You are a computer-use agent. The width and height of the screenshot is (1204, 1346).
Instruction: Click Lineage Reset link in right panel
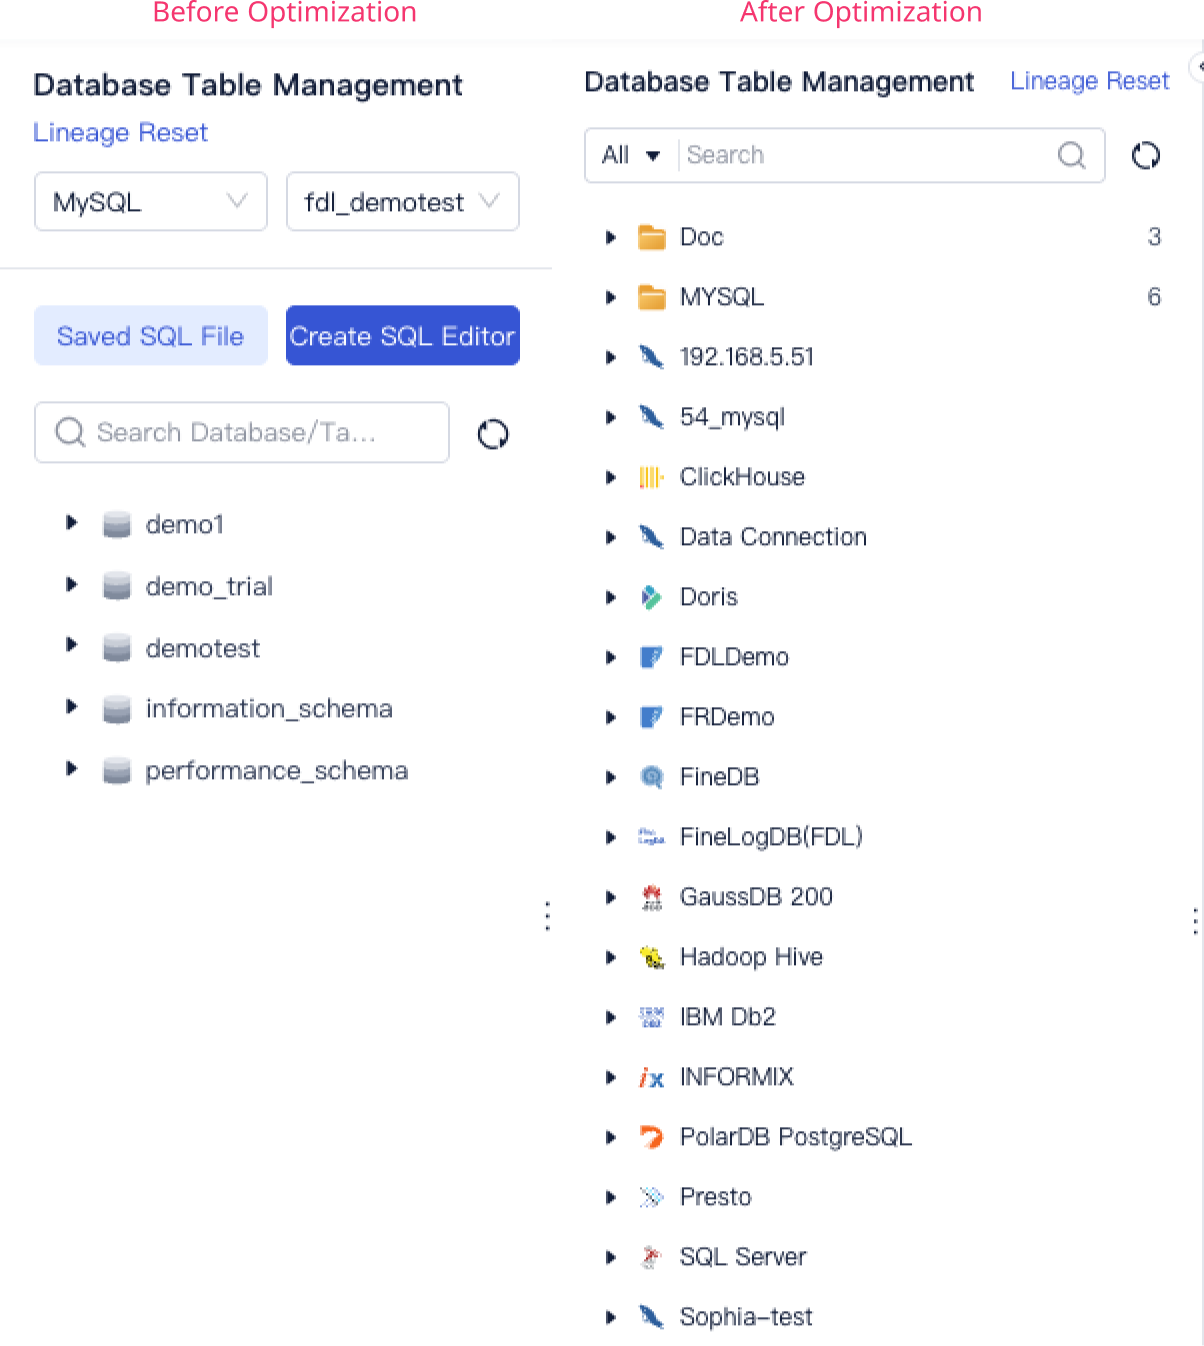tap(1089, 81)
